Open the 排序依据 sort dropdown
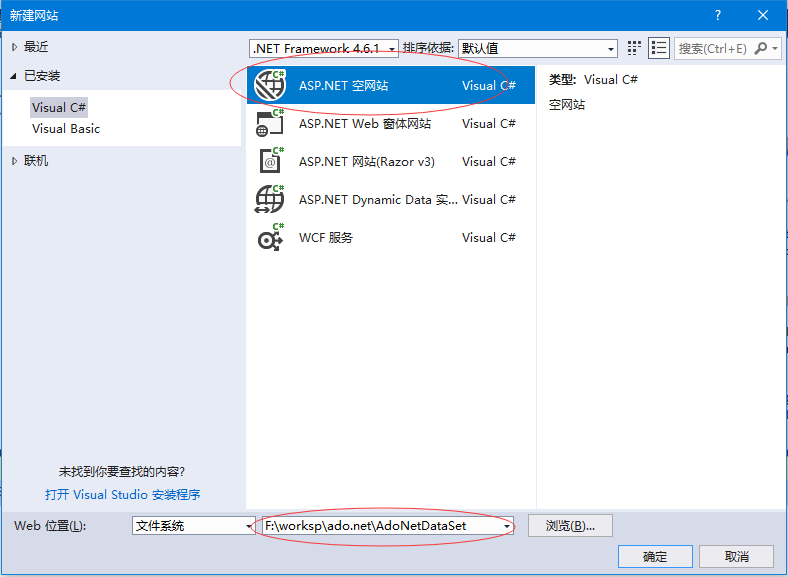Image resolution: width=788 pixels, height=577 pixels. [538, 48]
